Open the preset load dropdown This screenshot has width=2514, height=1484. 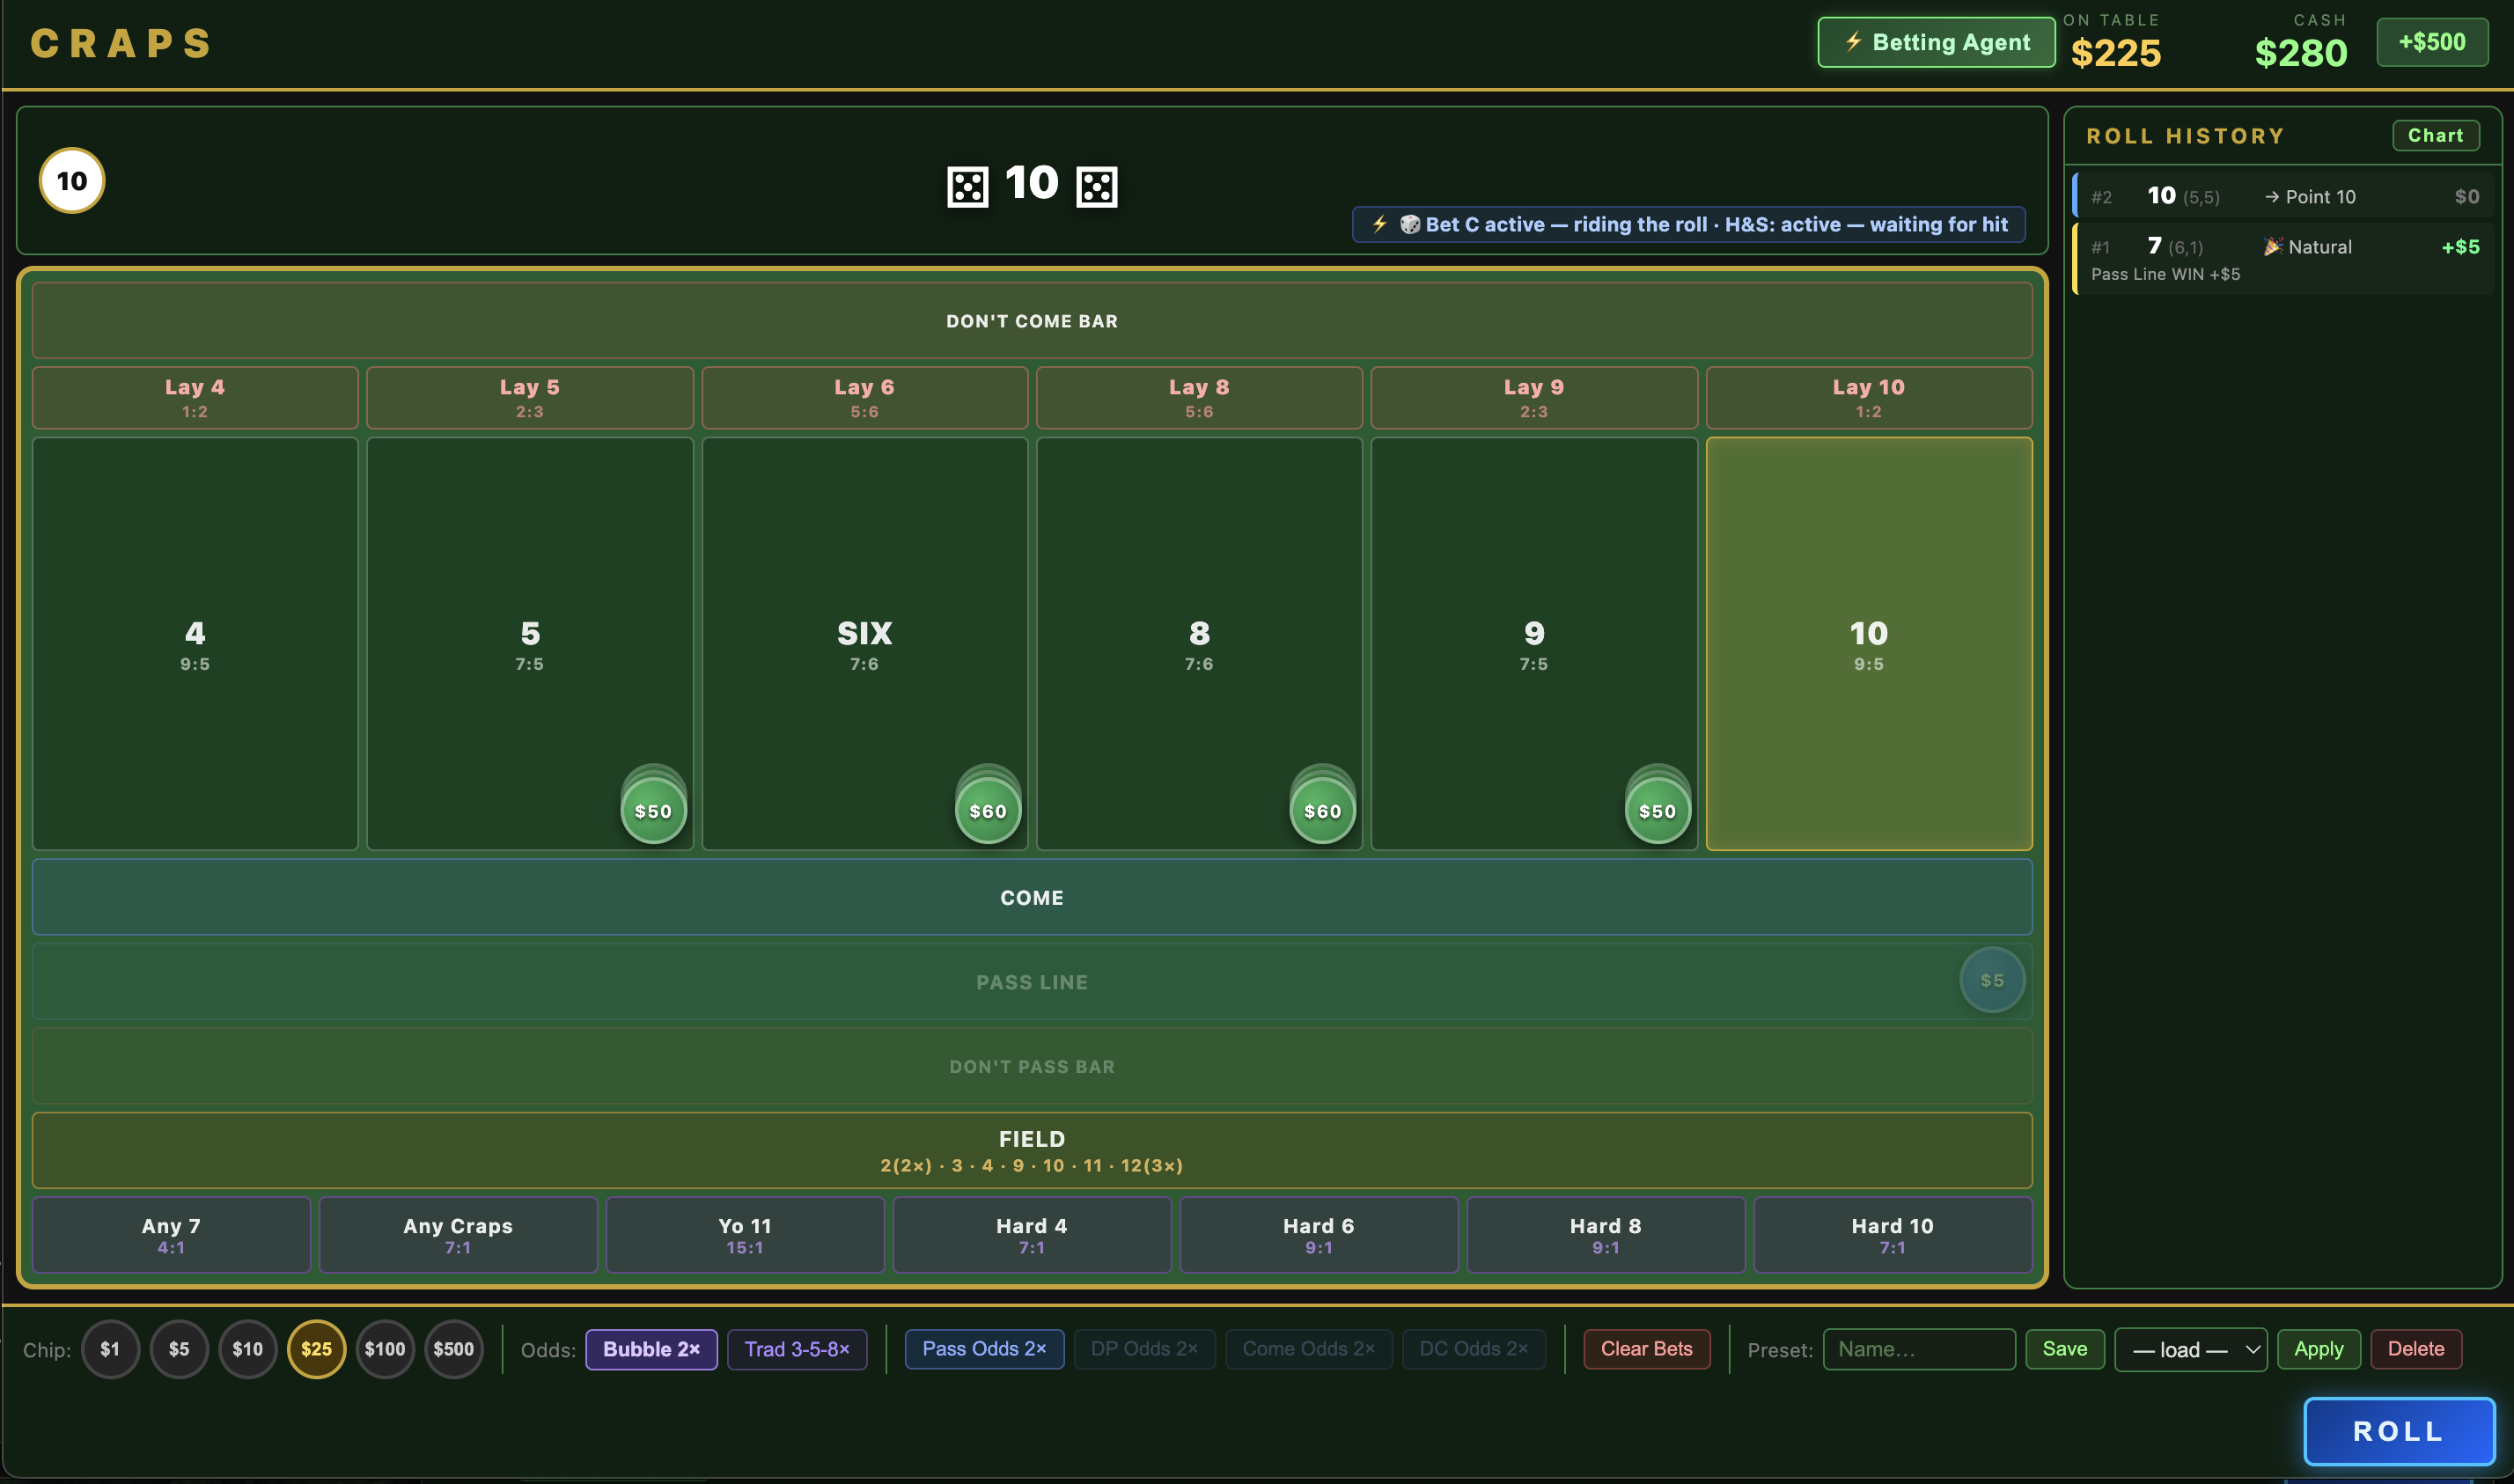coord(2190,1350)
